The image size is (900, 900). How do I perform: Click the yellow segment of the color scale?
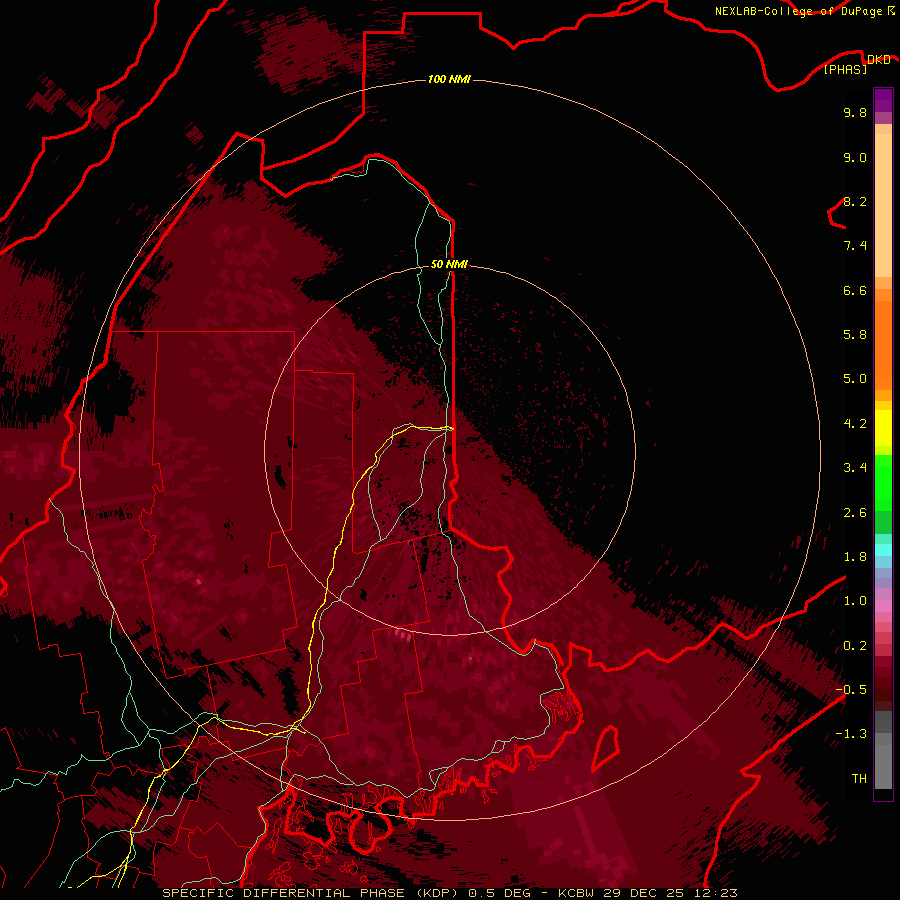click(x=883, y=428)
